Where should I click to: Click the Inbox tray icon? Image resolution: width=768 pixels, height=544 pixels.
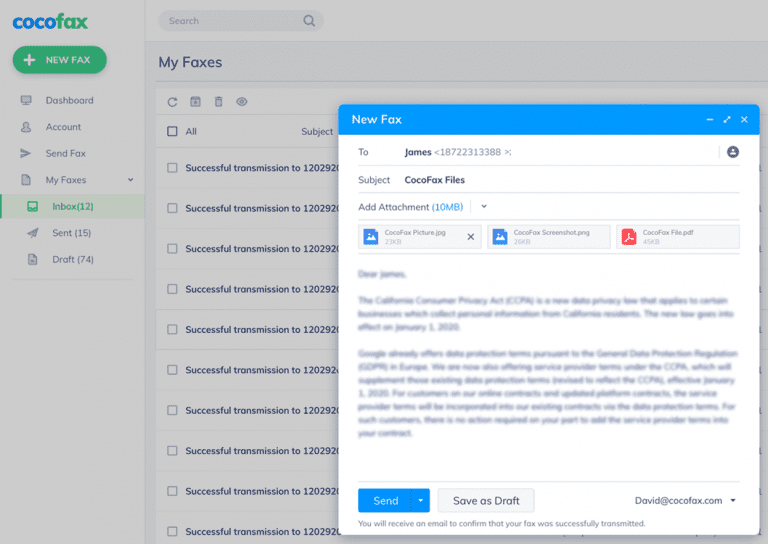32,206
